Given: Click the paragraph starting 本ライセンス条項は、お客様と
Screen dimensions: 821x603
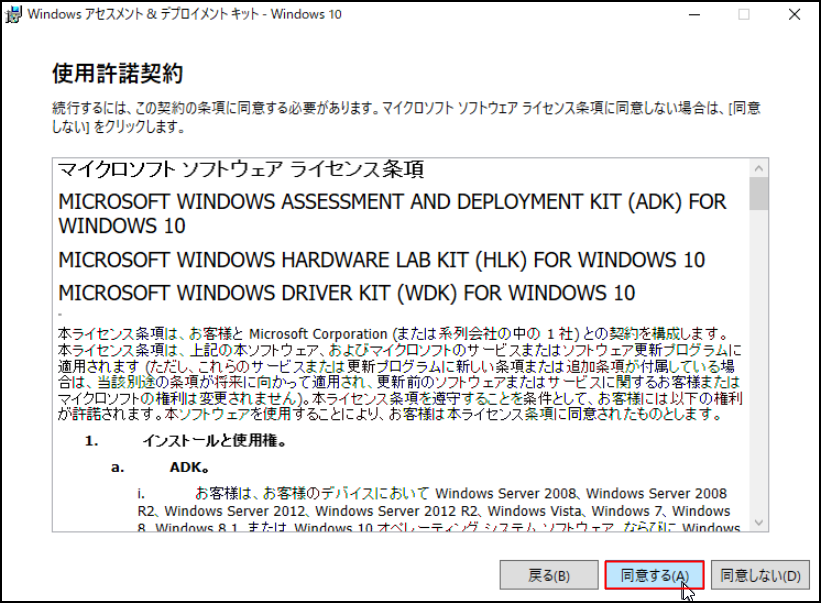Looking at the screenshot, I should (x=400, y=374).
